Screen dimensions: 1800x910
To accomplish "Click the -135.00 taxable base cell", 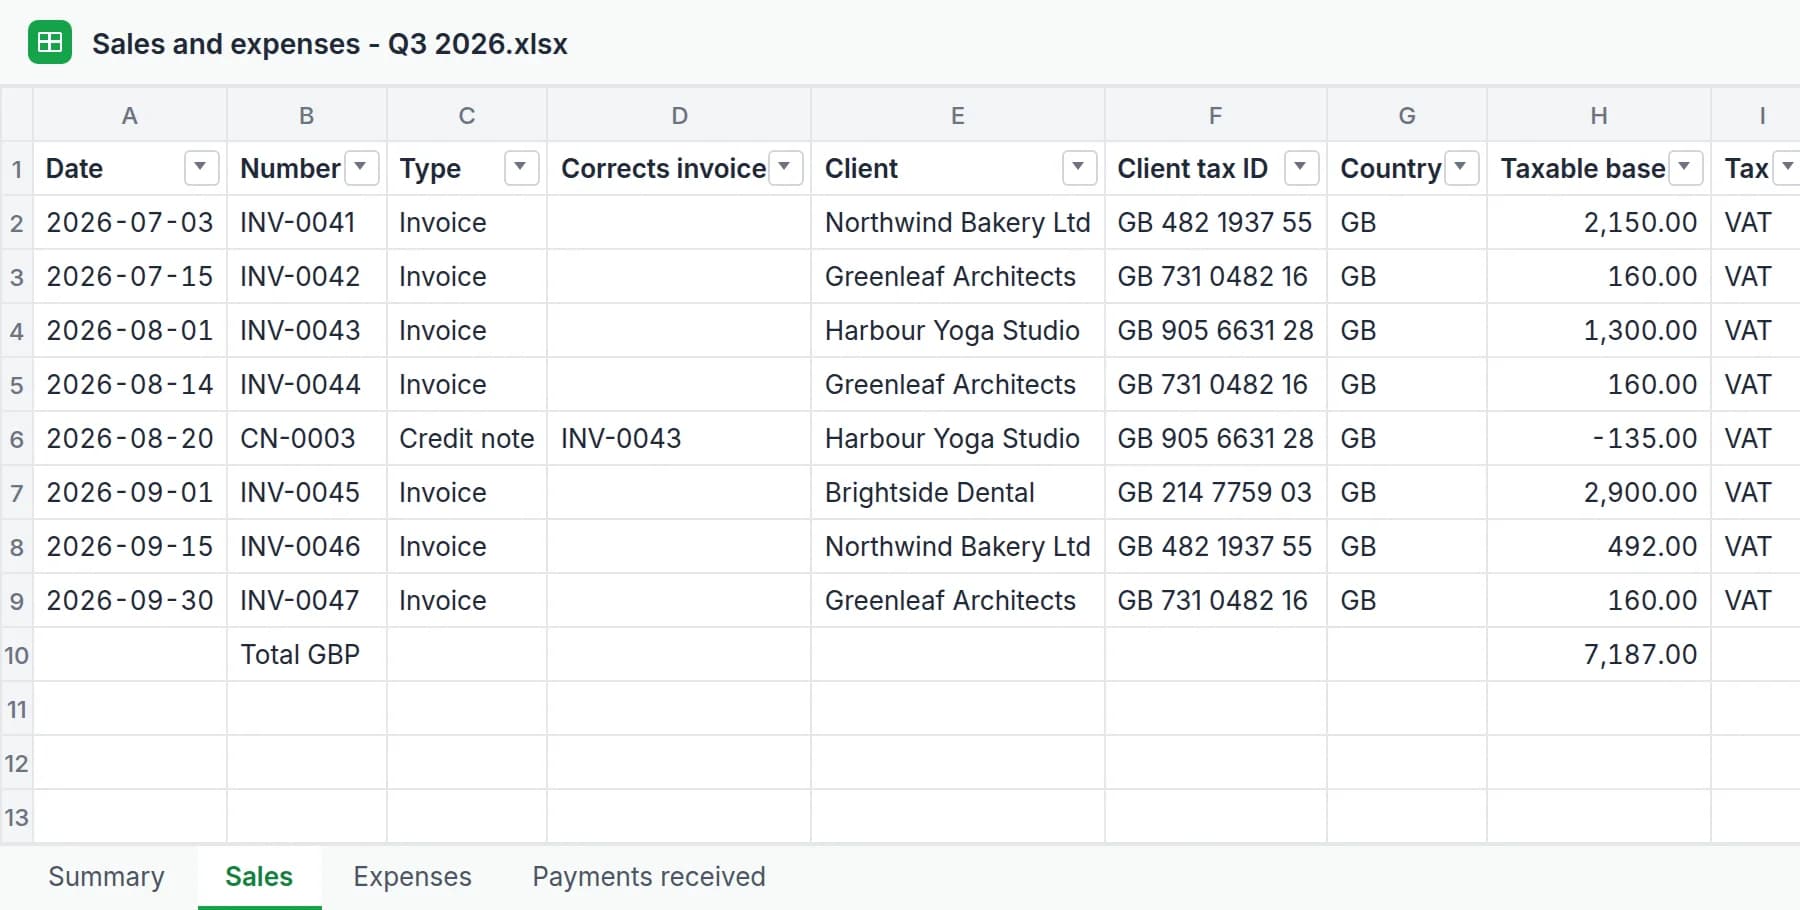I will tap(1599, 438).
